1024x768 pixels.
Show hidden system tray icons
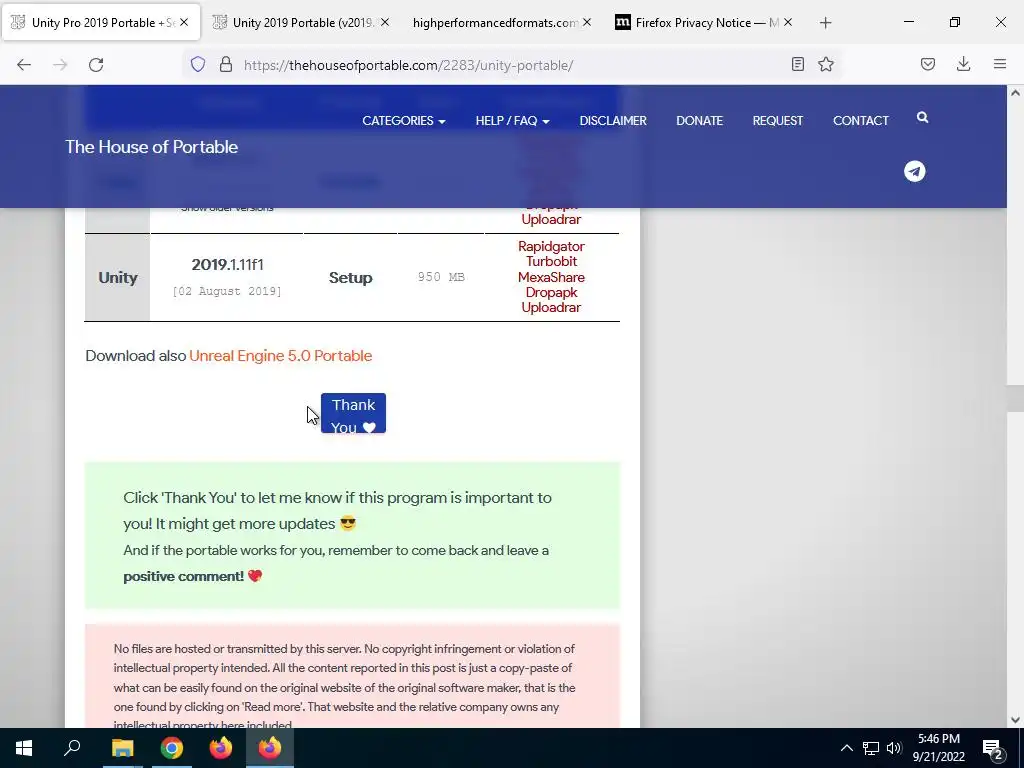click(846, 748)
